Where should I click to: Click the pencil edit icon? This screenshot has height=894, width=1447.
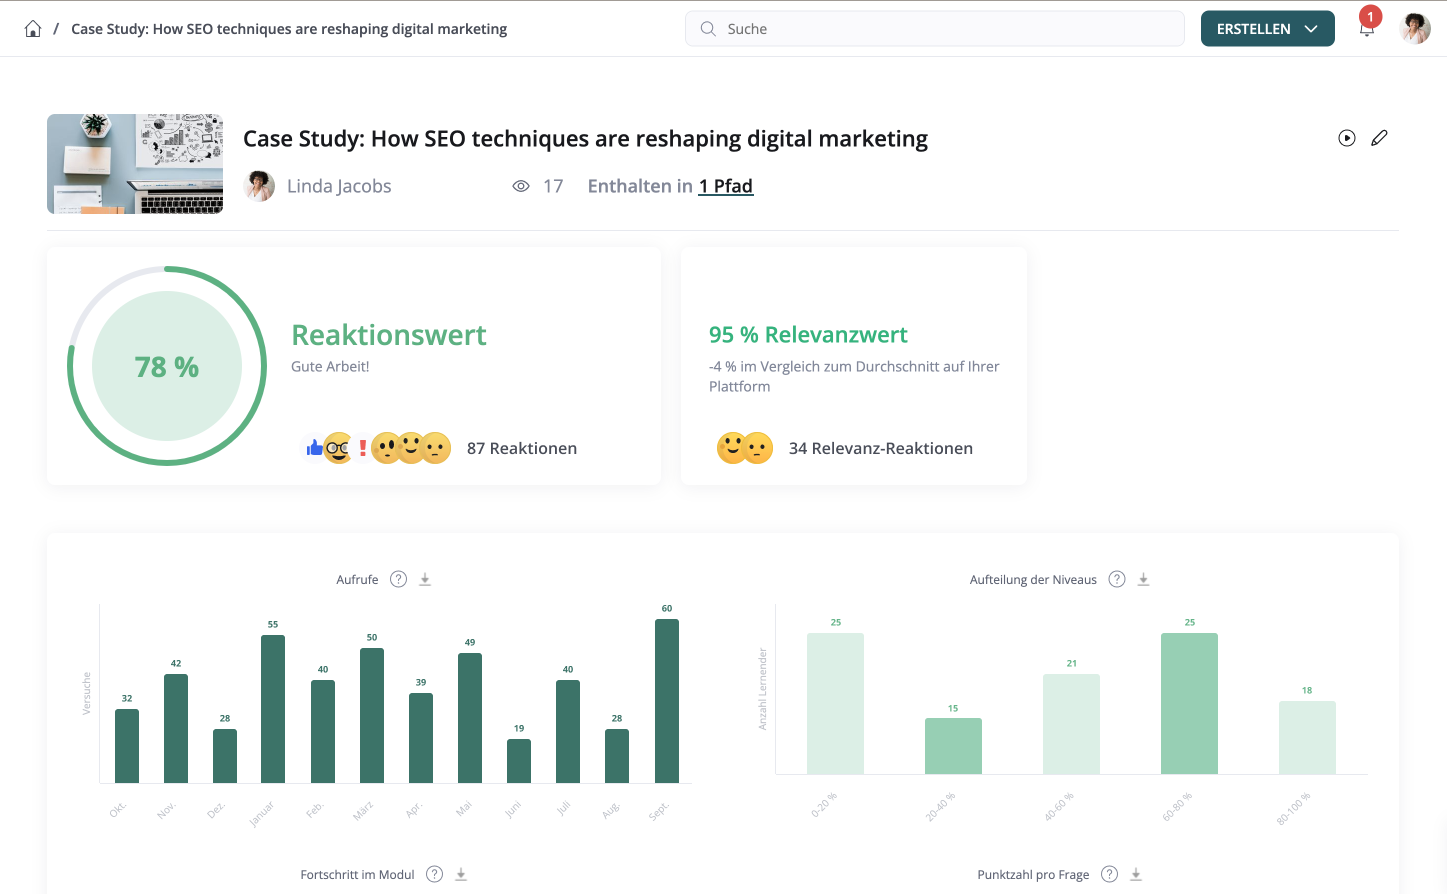tap(1379, 138)
